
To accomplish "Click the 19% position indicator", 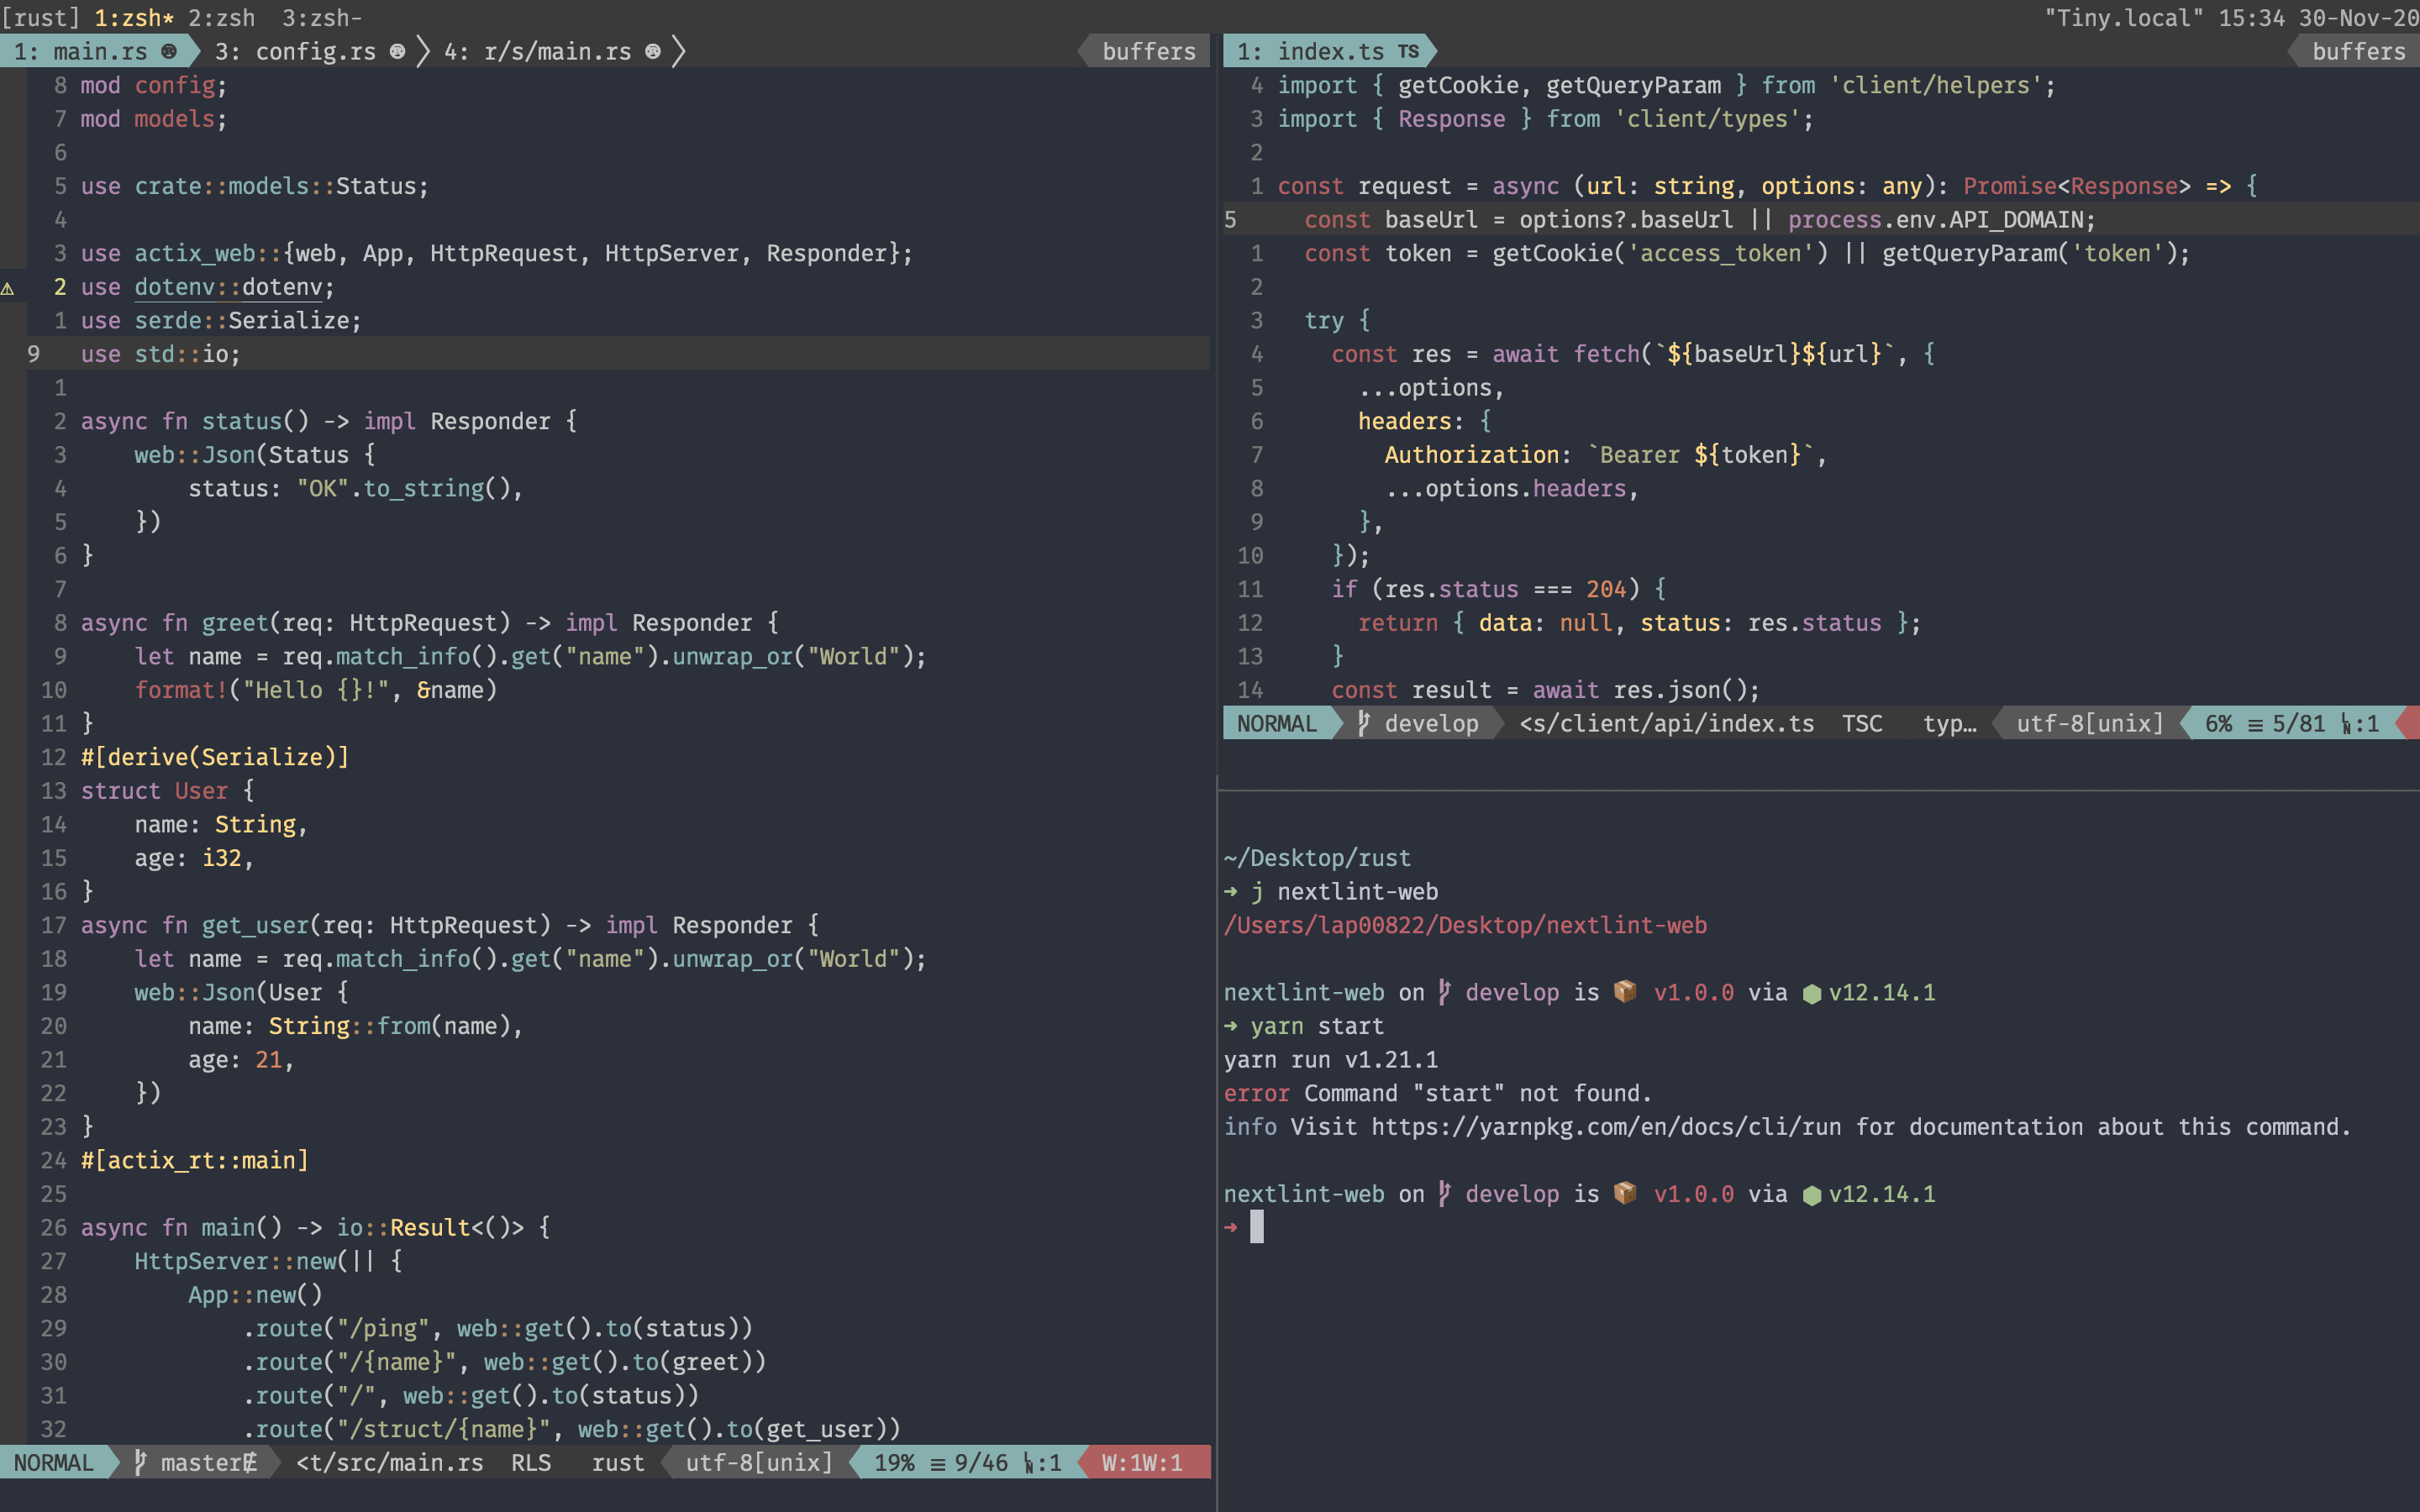I will point(894,1462).
